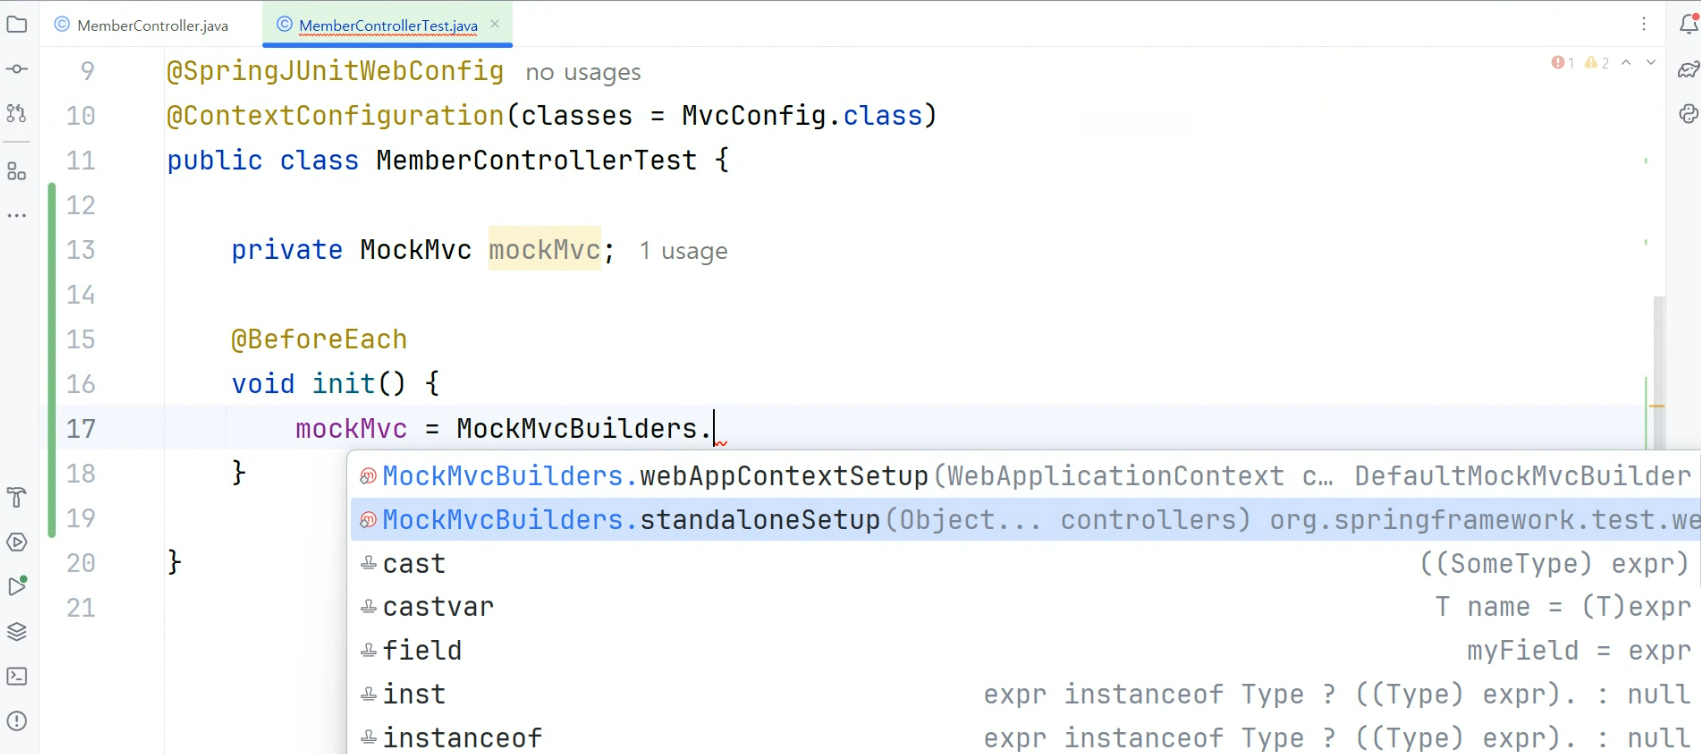Open the Build hammer tool window
1701x754 pixels.
point(17,497)
